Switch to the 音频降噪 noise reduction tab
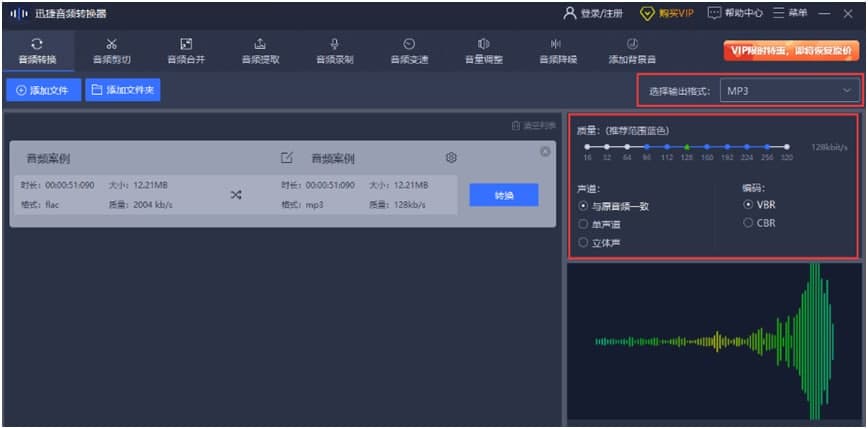The width and height of the screenshot is (868, 429). coord(558,51)
